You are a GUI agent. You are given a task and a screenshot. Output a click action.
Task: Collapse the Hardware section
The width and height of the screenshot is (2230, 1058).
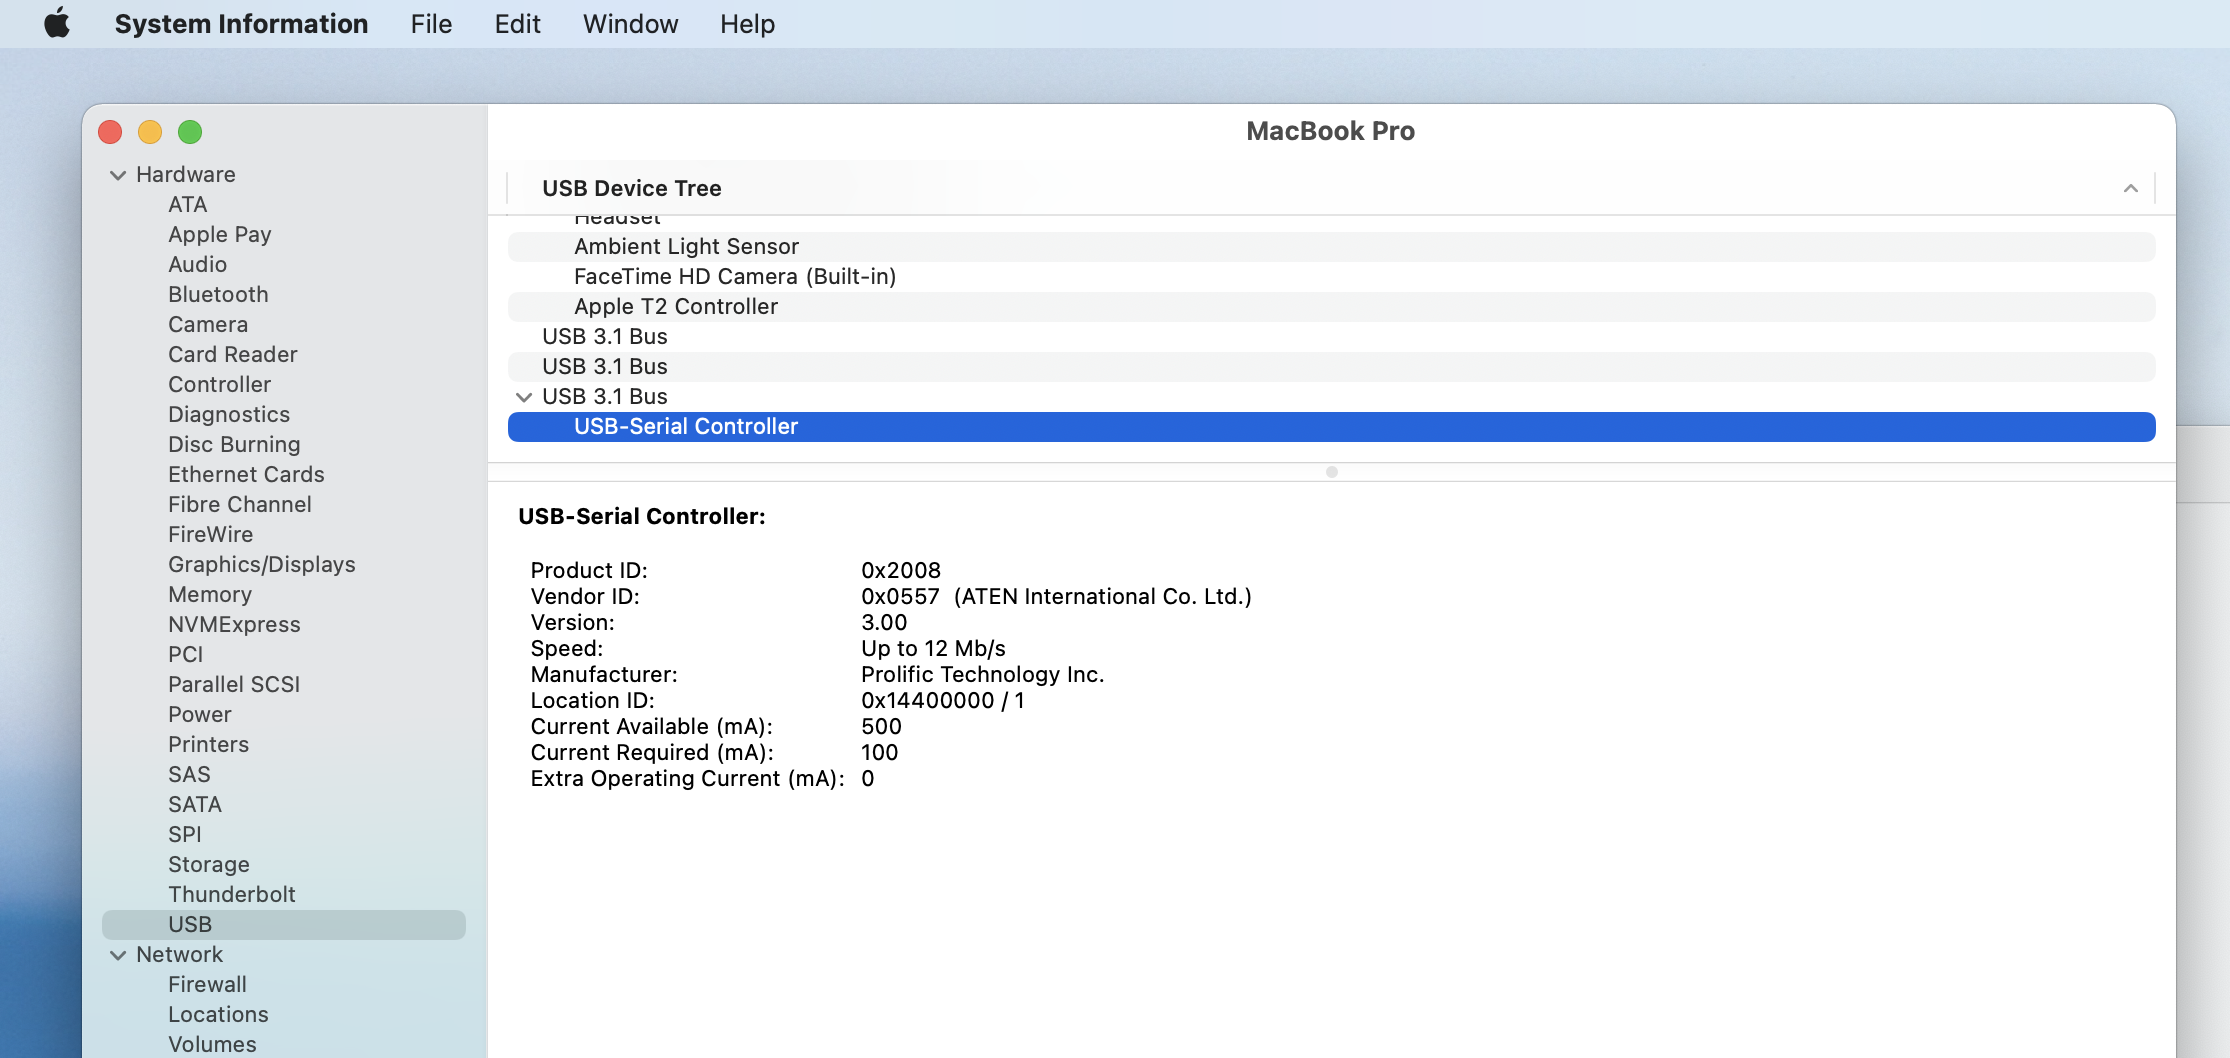tap(118, 175)
